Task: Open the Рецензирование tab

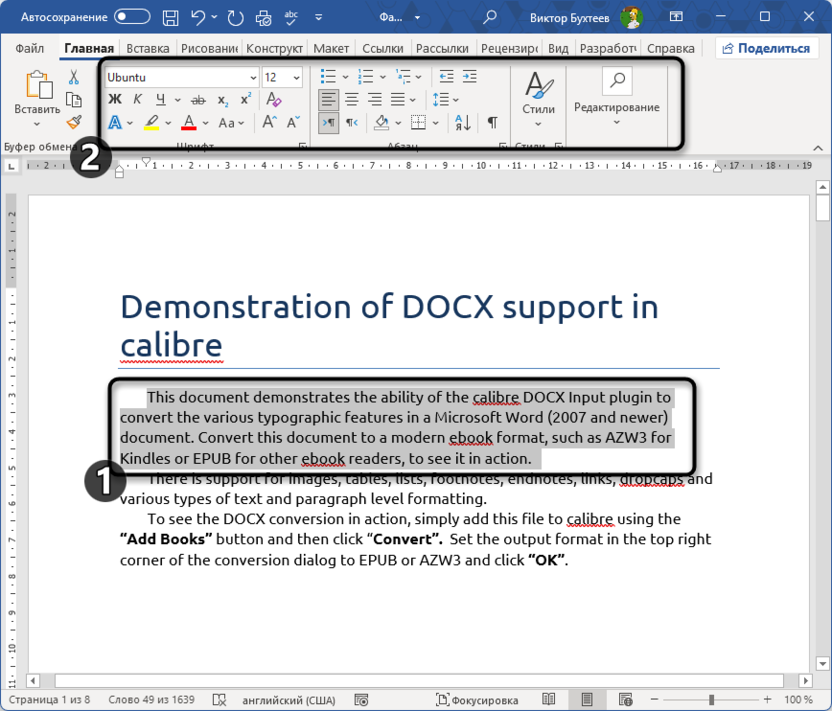Action: (x=508, y=47)
